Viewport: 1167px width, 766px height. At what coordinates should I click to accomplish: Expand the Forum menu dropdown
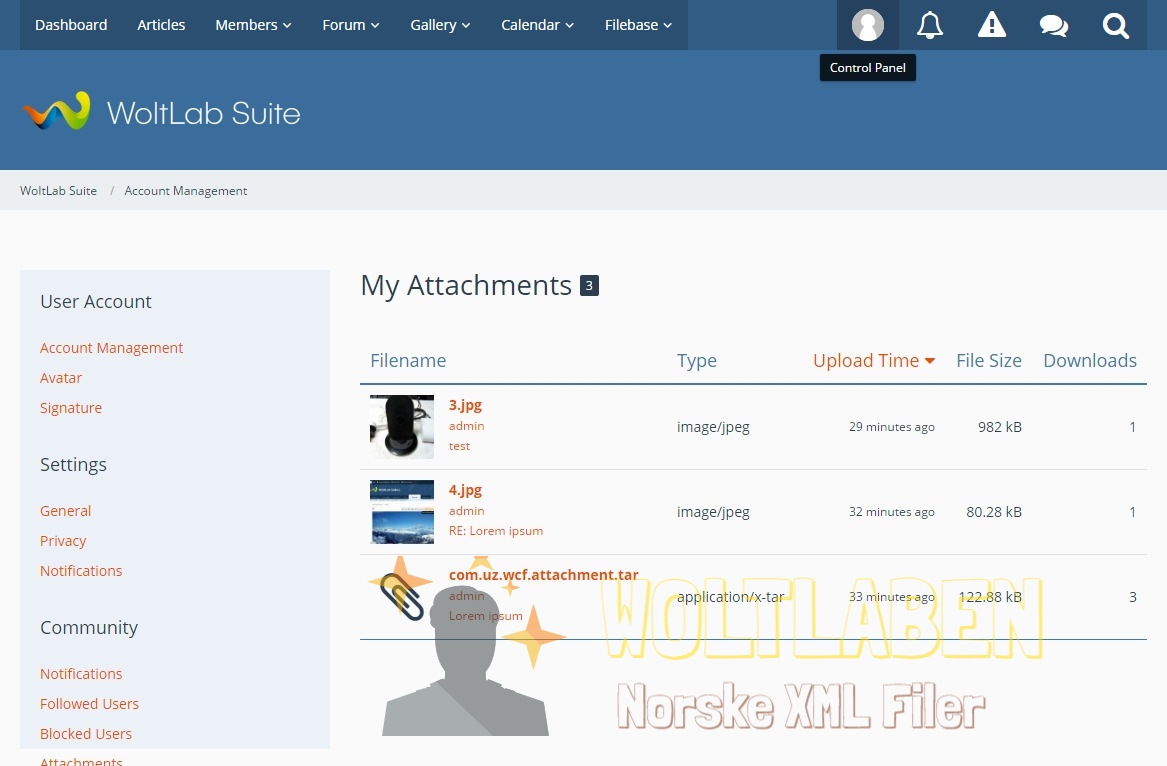click(x=350, y=25)
